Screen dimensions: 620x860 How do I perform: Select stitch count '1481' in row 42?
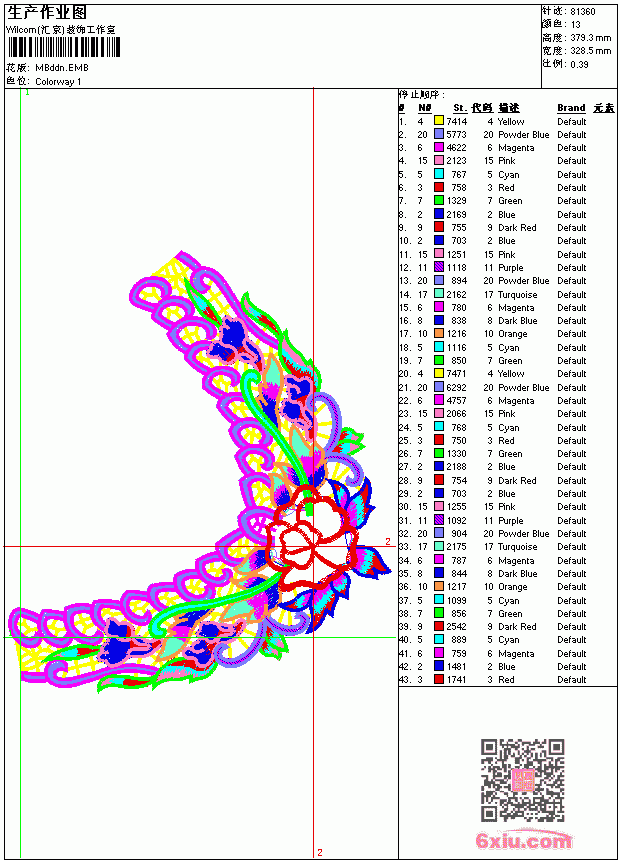(456, 666)
